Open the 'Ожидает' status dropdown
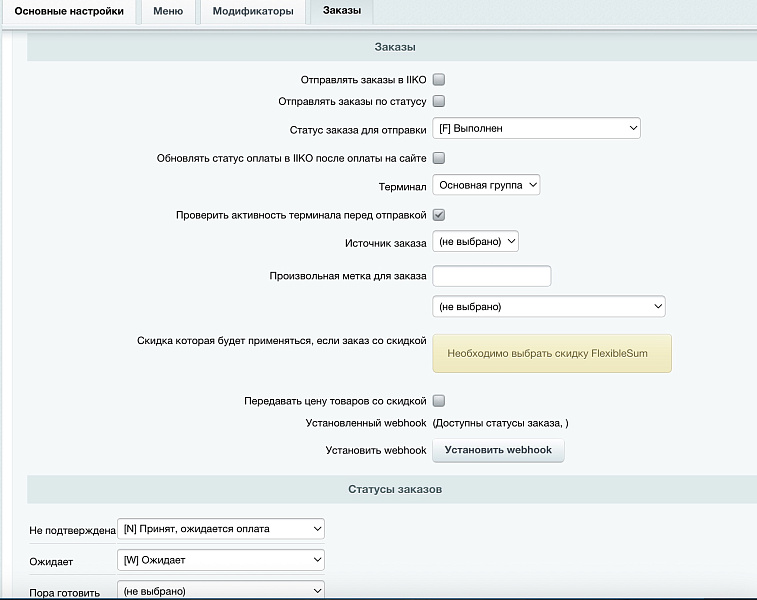Image resolution: width=757 pixels, height=600 pixels. tap(221, 560)
